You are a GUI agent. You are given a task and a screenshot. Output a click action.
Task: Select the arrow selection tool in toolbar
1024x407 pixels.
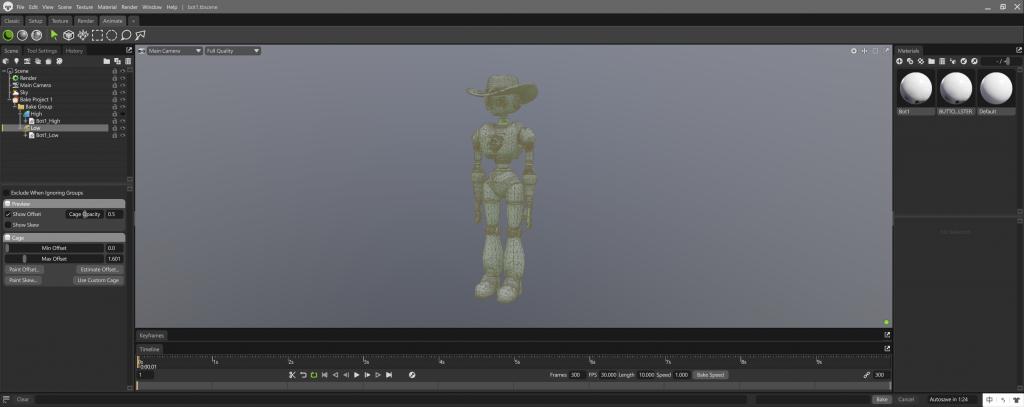(x=55, y=35)
